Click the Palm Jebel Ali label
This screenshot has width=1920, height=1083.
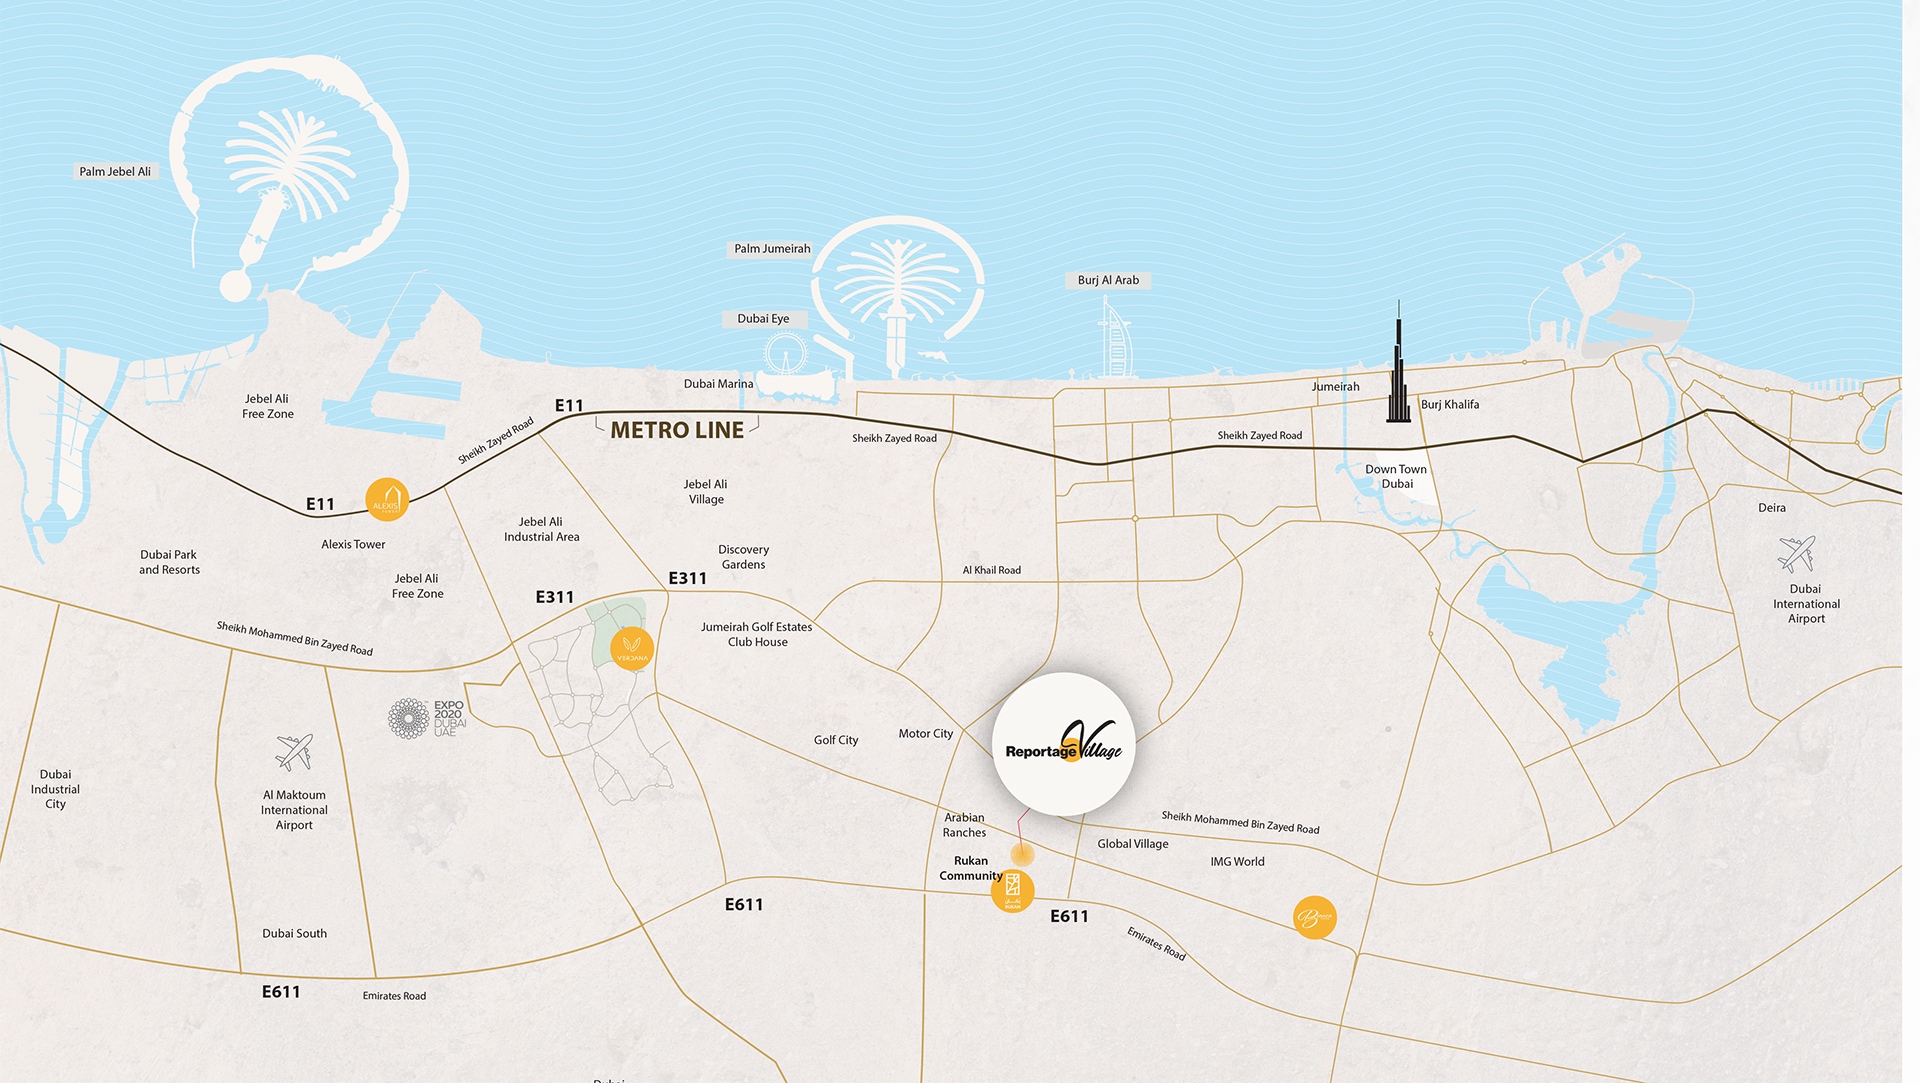115,172
